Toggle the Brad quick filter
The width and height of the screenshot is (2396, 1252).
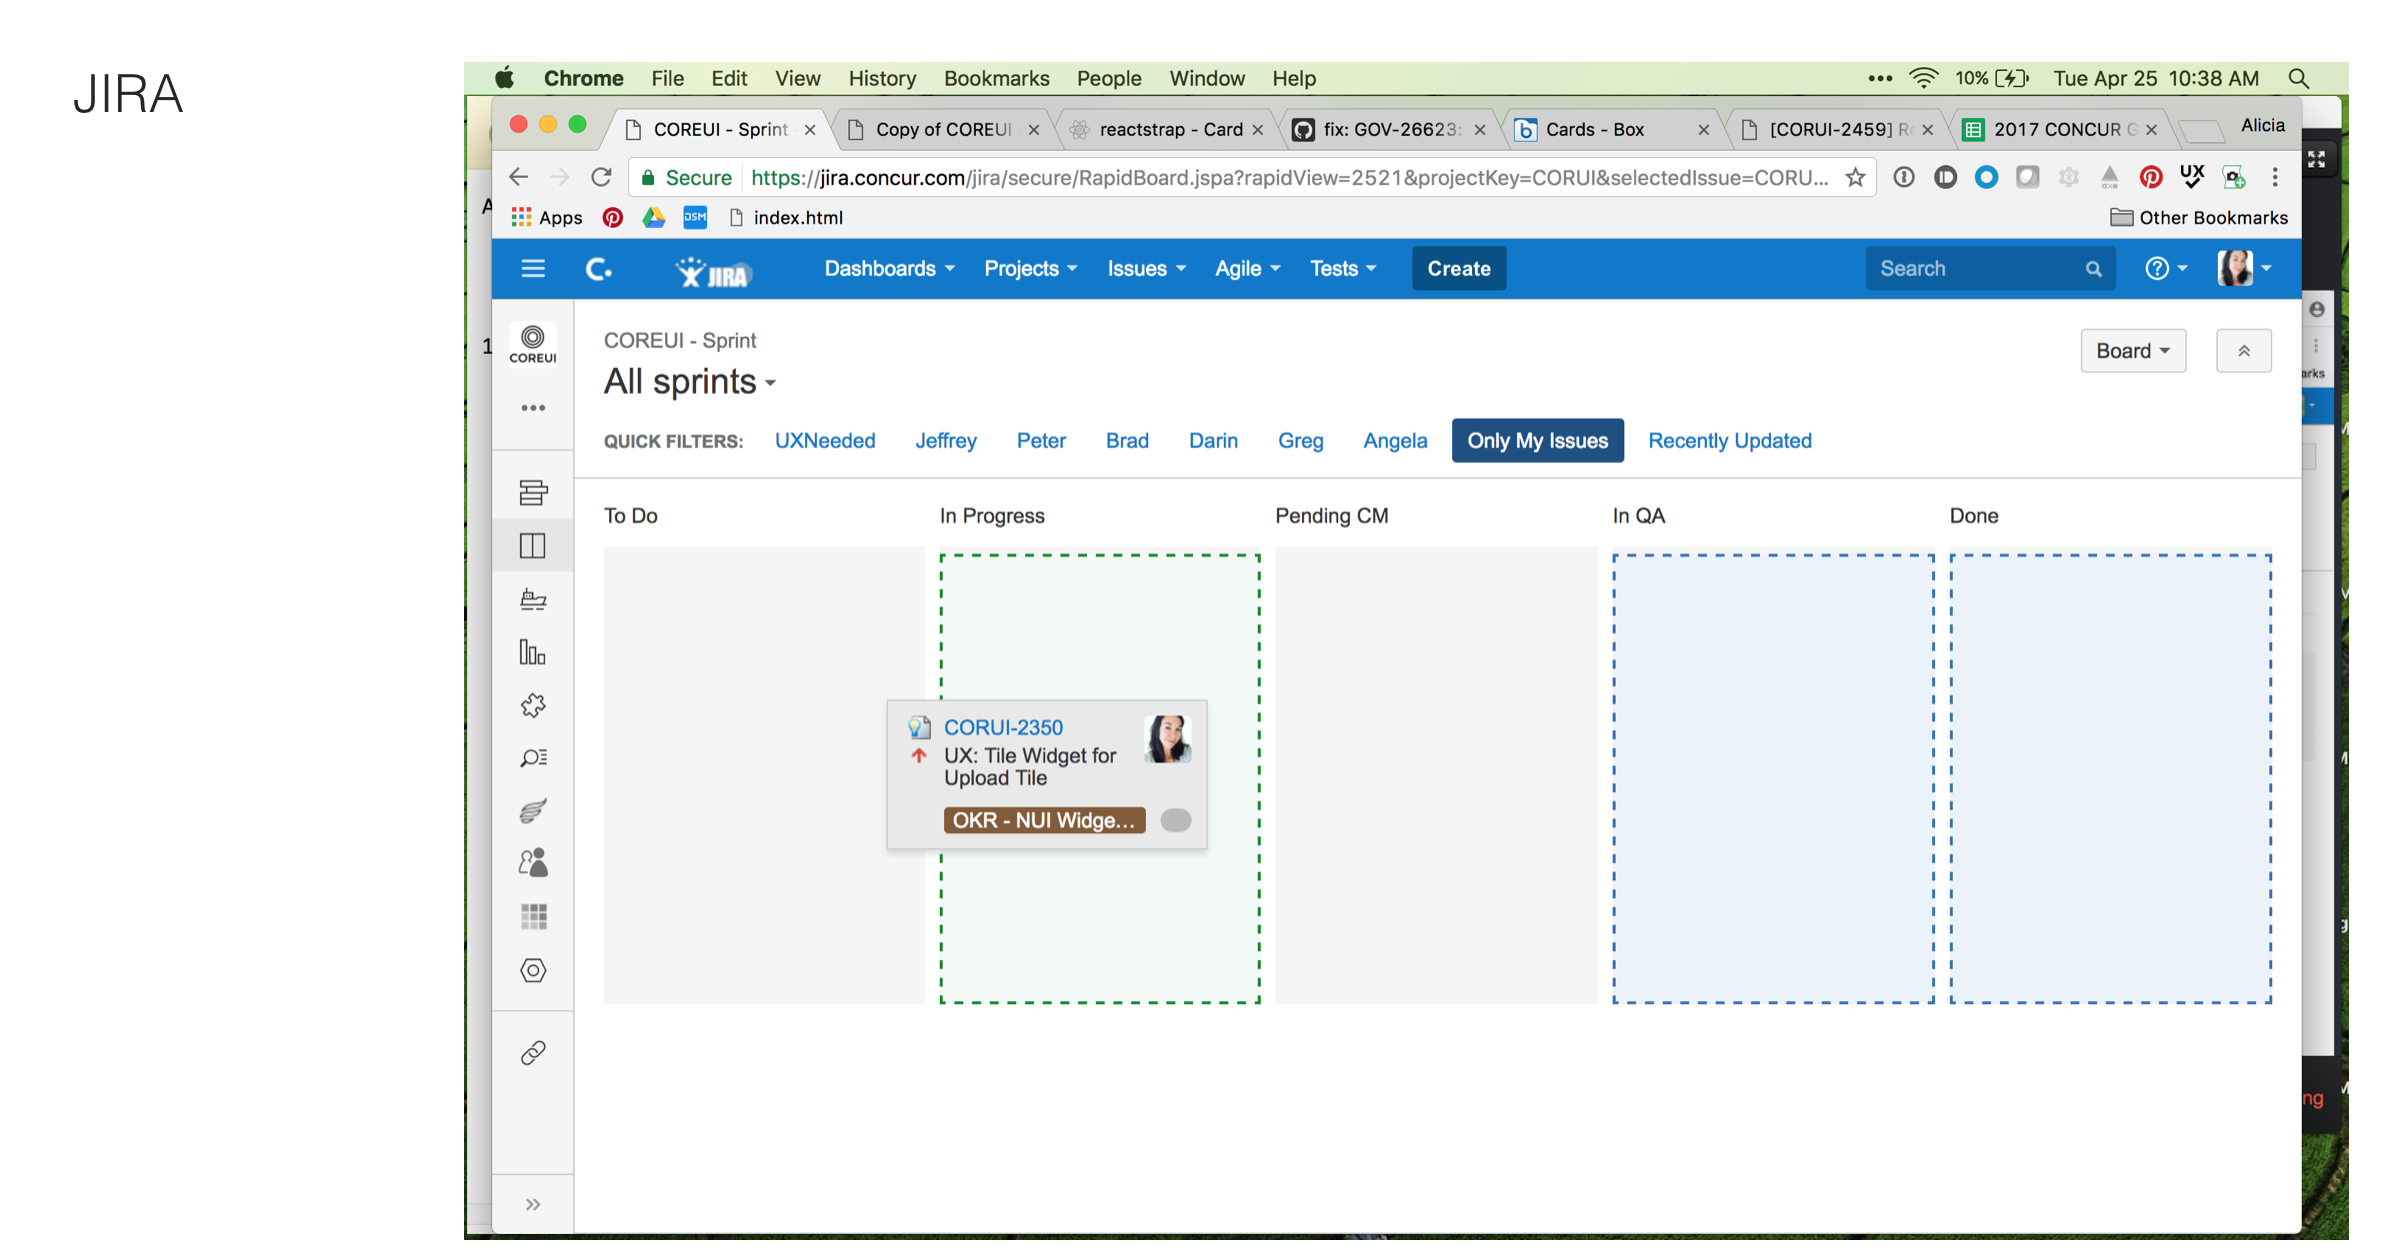click(x=1127, y=441)
